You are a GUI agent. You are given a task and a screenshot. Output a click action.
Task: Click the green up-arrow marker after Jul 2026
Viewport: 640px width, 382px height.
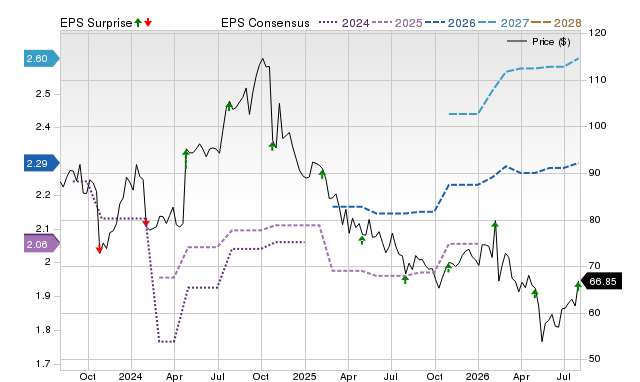coord(578,286)
